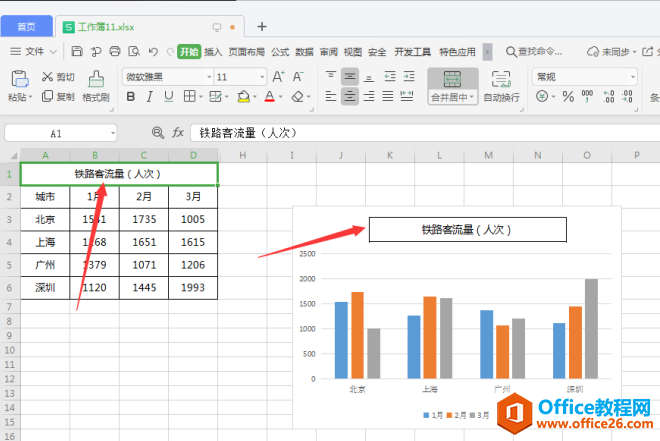Image resolution: width=660 pixels, height=441 pixels.
Task: Switch to the Data tab
Action: click(x=304, y=52)
